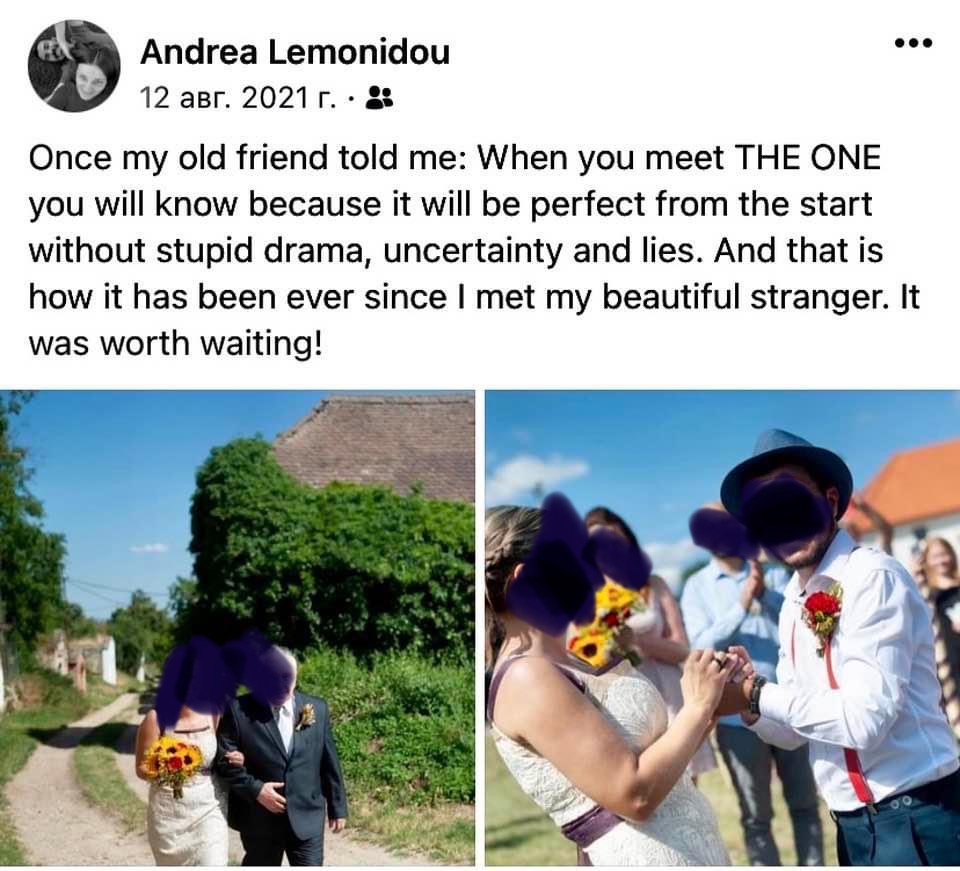Click the sunflower bouquet in the left photo
The height and width of the screenshot is (871, 960).
click(x=173, y=762)
